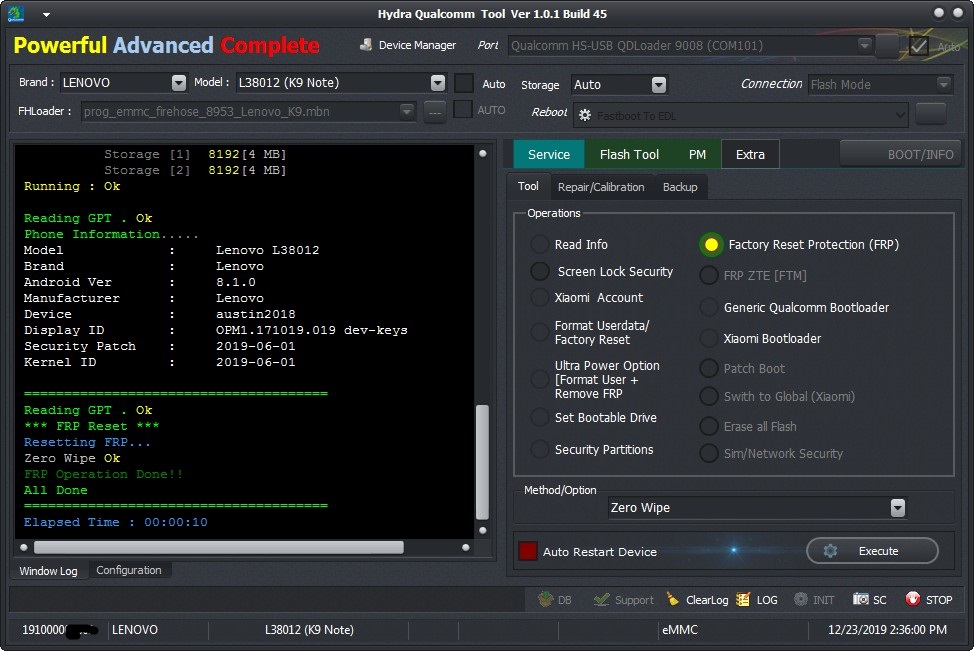The height and width of the screenshot is (651, 974).
Task: Click the log horizontal scrollbar thumb
Action: [219, 547]
